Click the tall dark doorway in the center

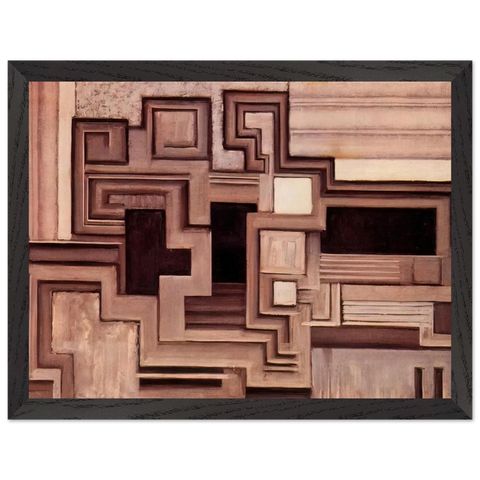point(230,243)
